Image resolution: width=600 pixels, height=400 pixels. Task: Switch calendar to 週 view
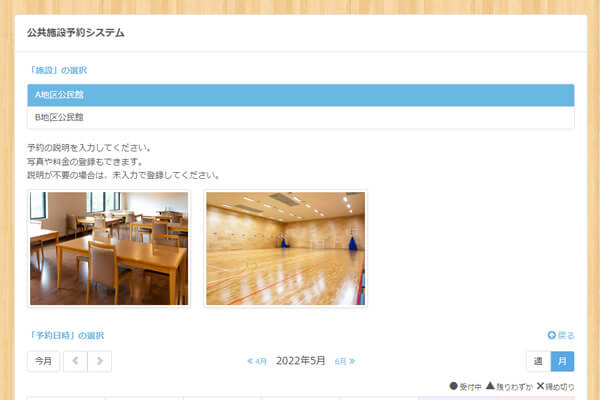538,361
